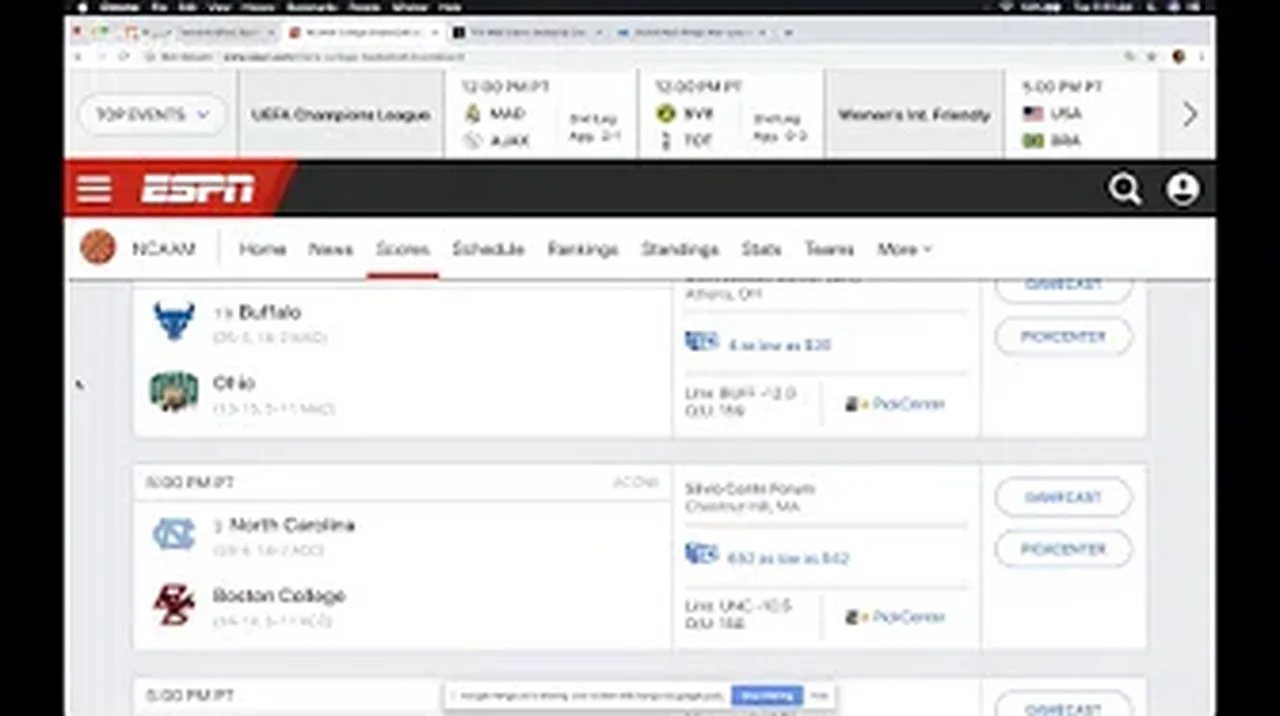Open the MAD vs AJAX match
Image resolution: width=1280 pixels, height=716 pixels.
click(540, 115)
